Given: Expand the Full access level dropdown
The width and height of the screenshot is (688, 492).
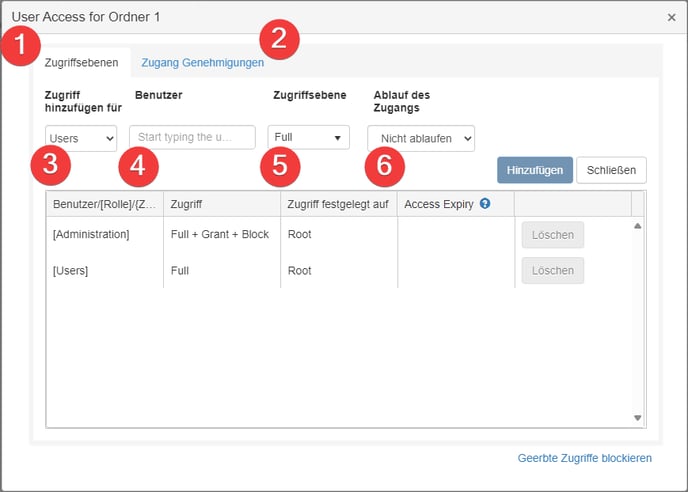Looking at the screenshot, I should click(x=308, y=137).
